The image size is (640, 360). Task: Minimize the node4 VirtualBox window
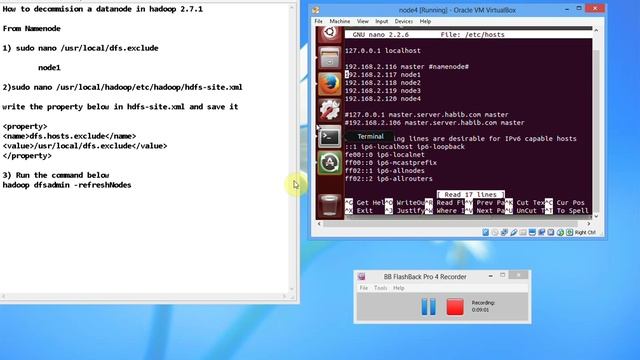click(x=567, y=9)
